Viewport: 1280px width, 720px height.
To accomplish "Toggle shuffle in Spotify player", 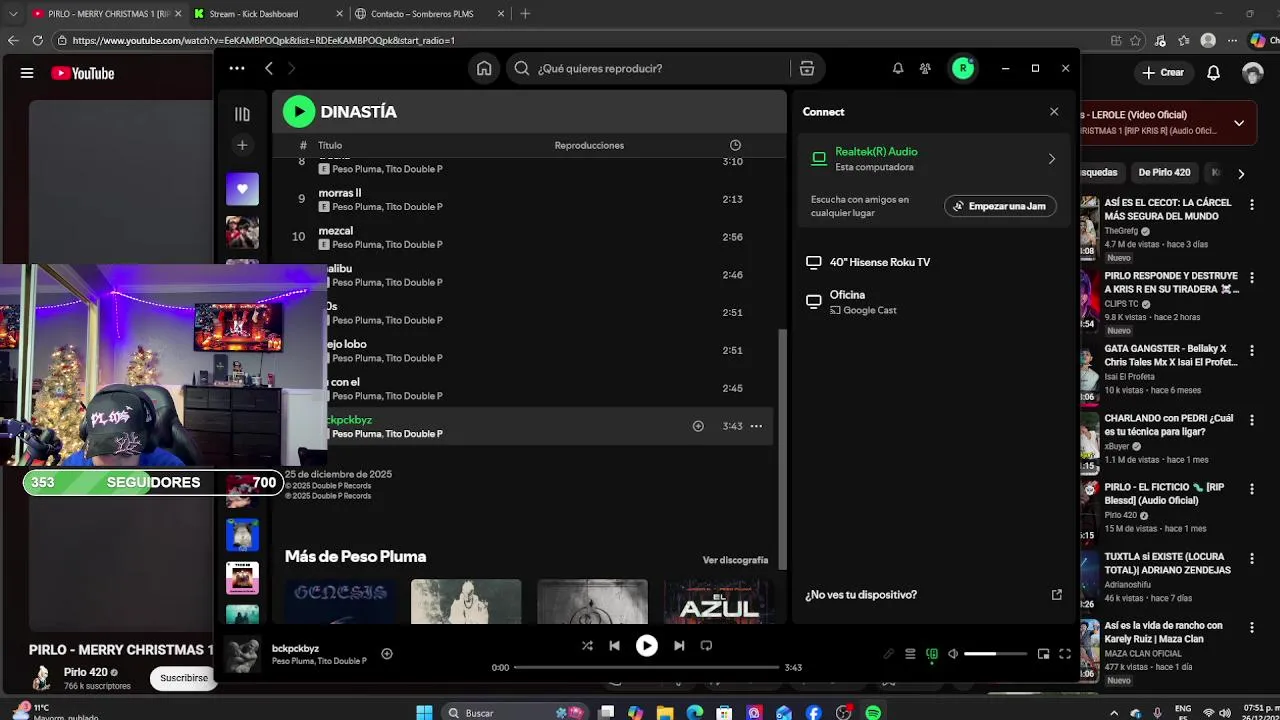I will (587, 646).
